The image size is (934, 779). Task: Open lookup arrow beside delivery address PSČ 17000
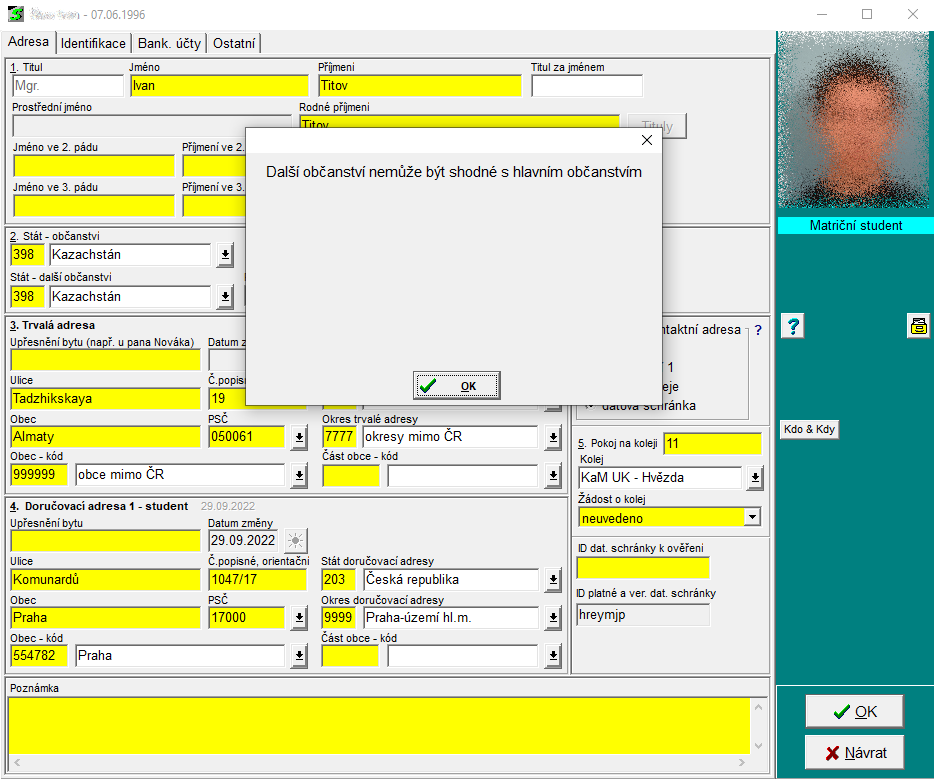pos(299,618)
